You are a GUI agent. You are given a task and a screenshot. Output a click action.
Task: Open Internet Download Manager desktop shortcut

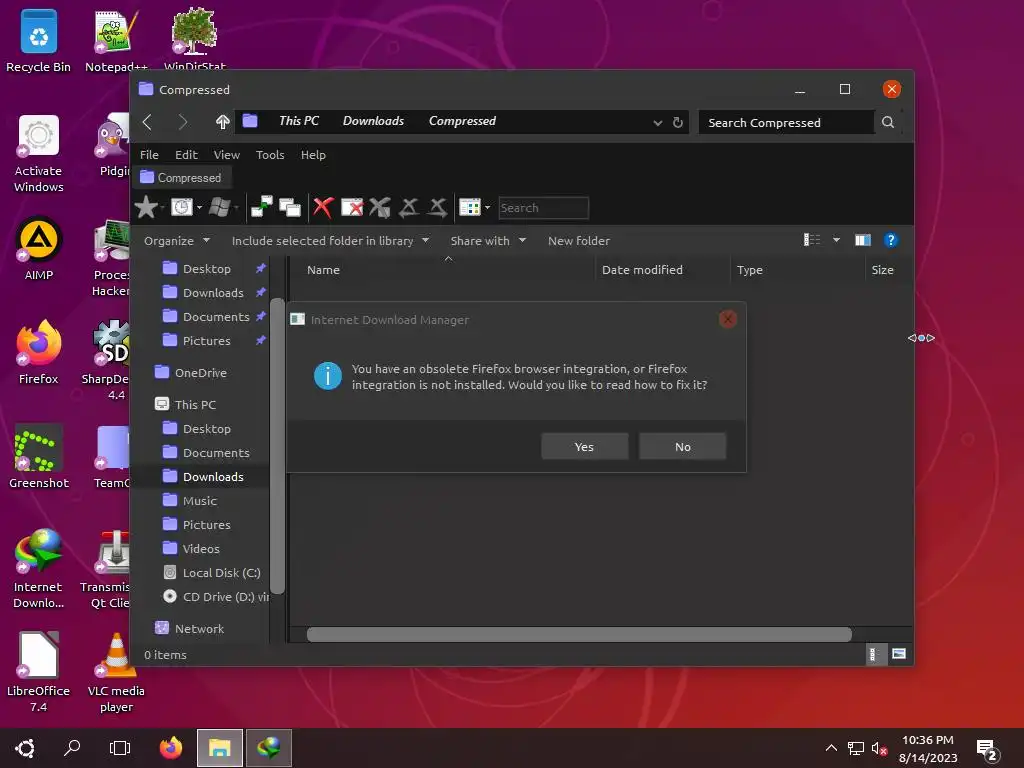(x=39, y=568)
